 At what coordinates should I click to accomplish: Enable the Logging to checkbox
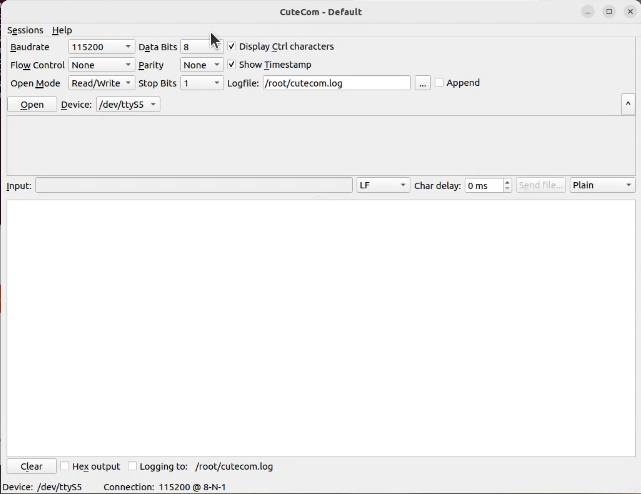coord(133,466)
